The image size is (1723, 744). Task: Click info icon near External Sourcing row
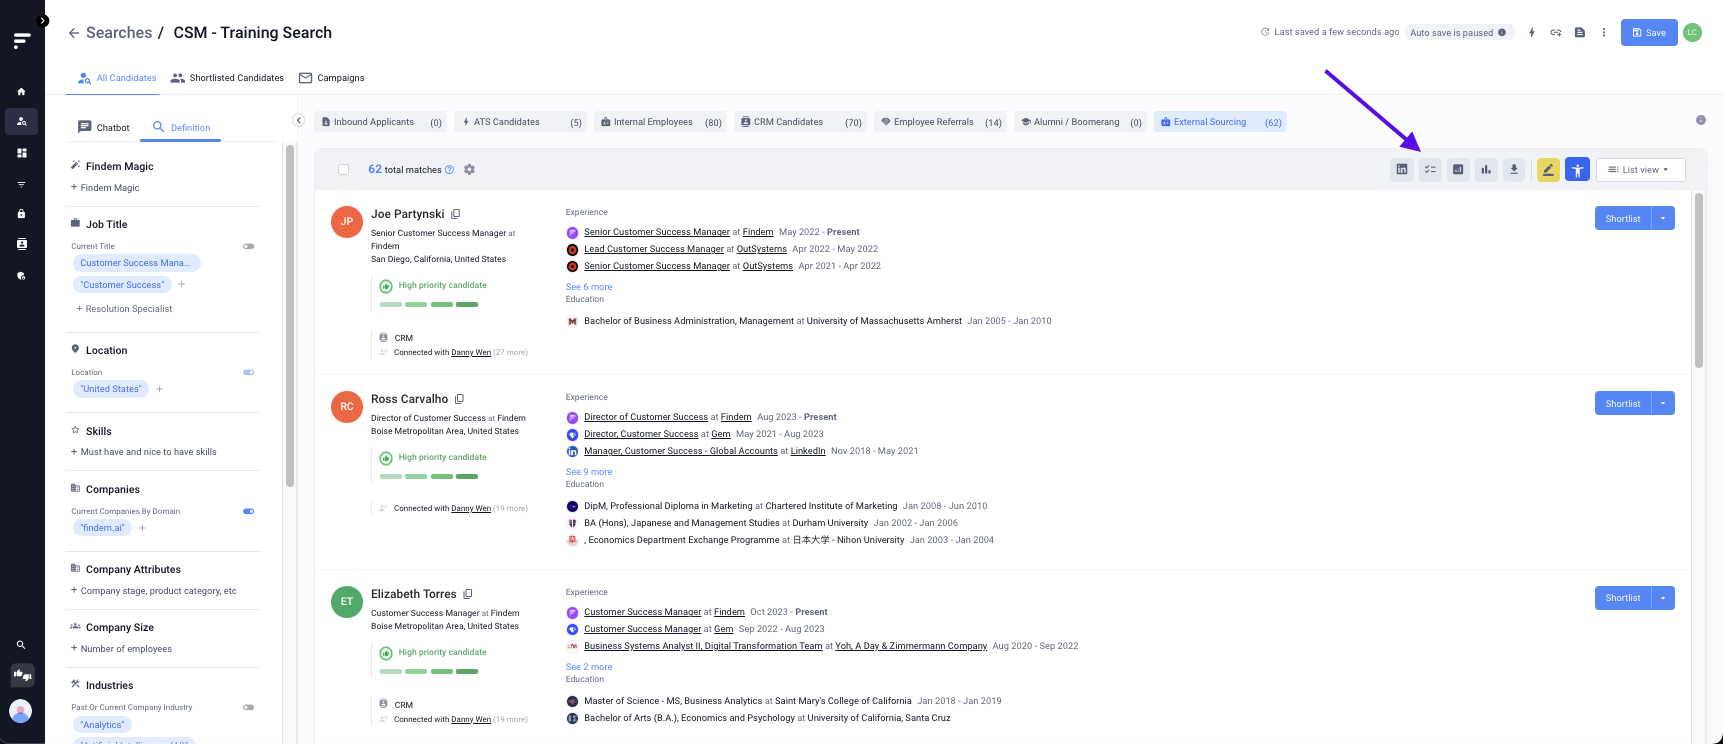click(x=1701, y=120)
